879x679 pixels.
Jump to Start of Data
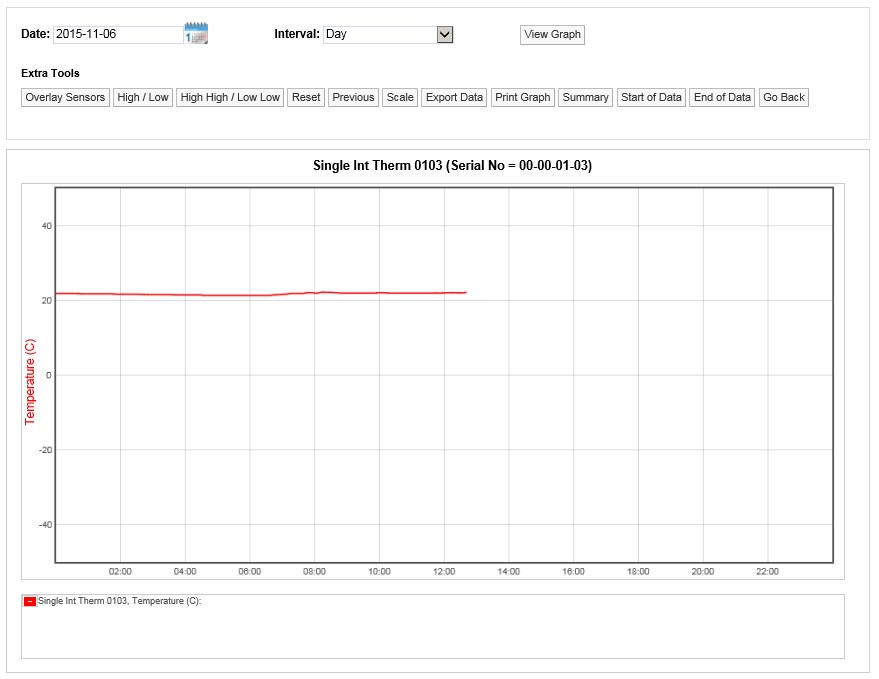pyautogui.click(x=651, y=97)
